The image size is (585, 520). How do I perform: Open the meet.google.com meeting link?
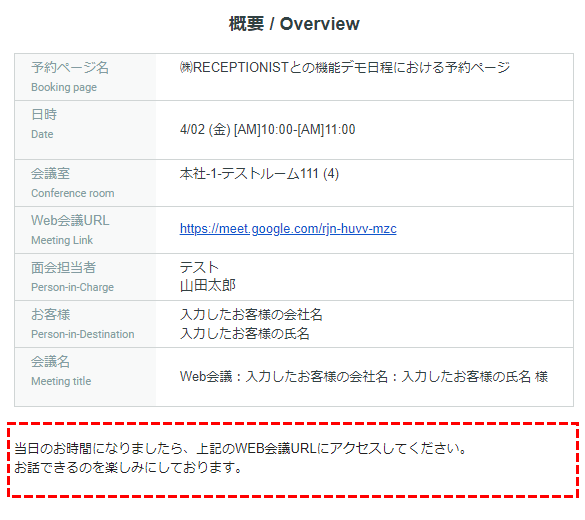pos(288,229)
